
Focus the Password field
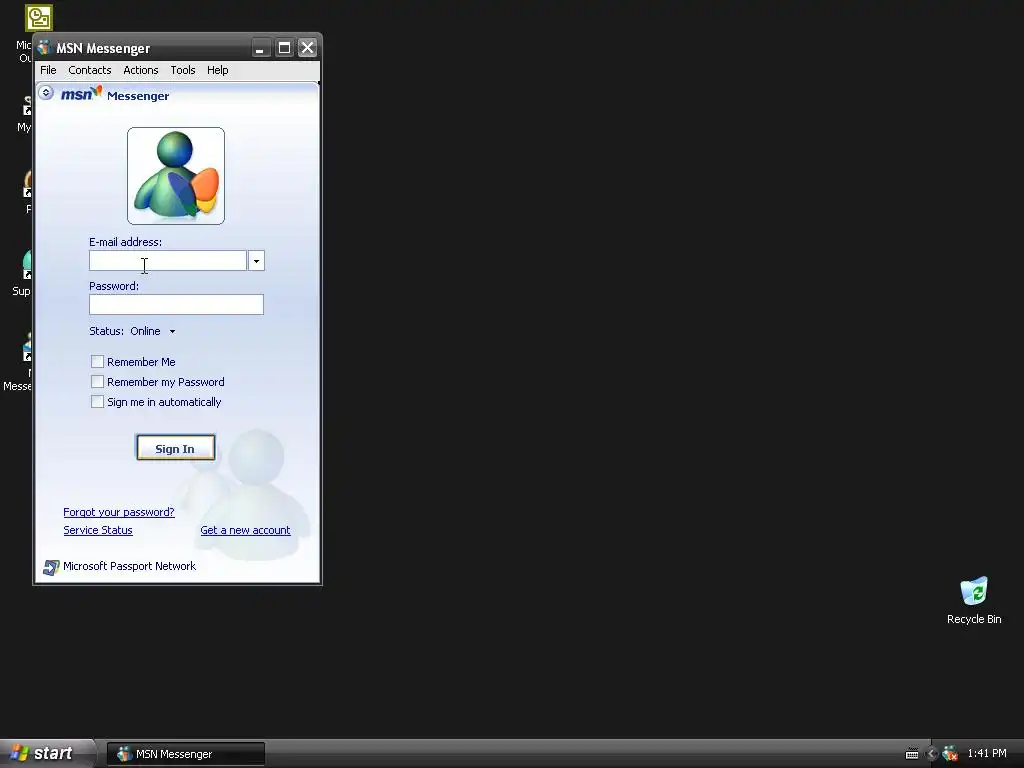(176, 304)
